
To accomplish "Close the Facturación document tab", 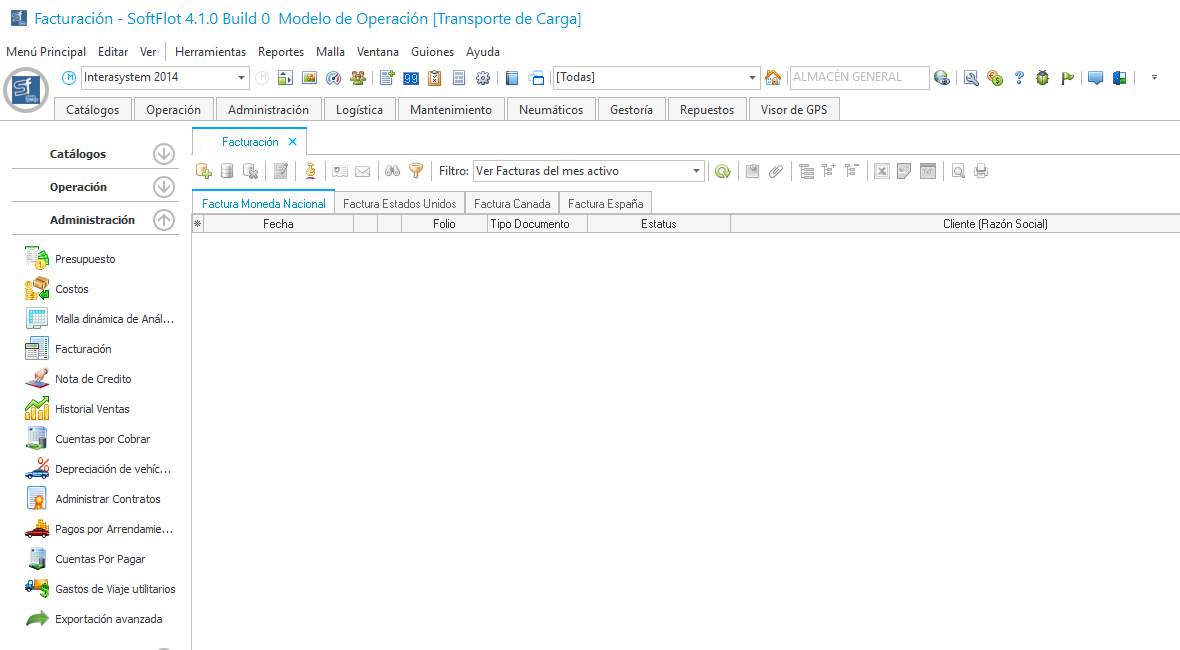I will [292, 142].
